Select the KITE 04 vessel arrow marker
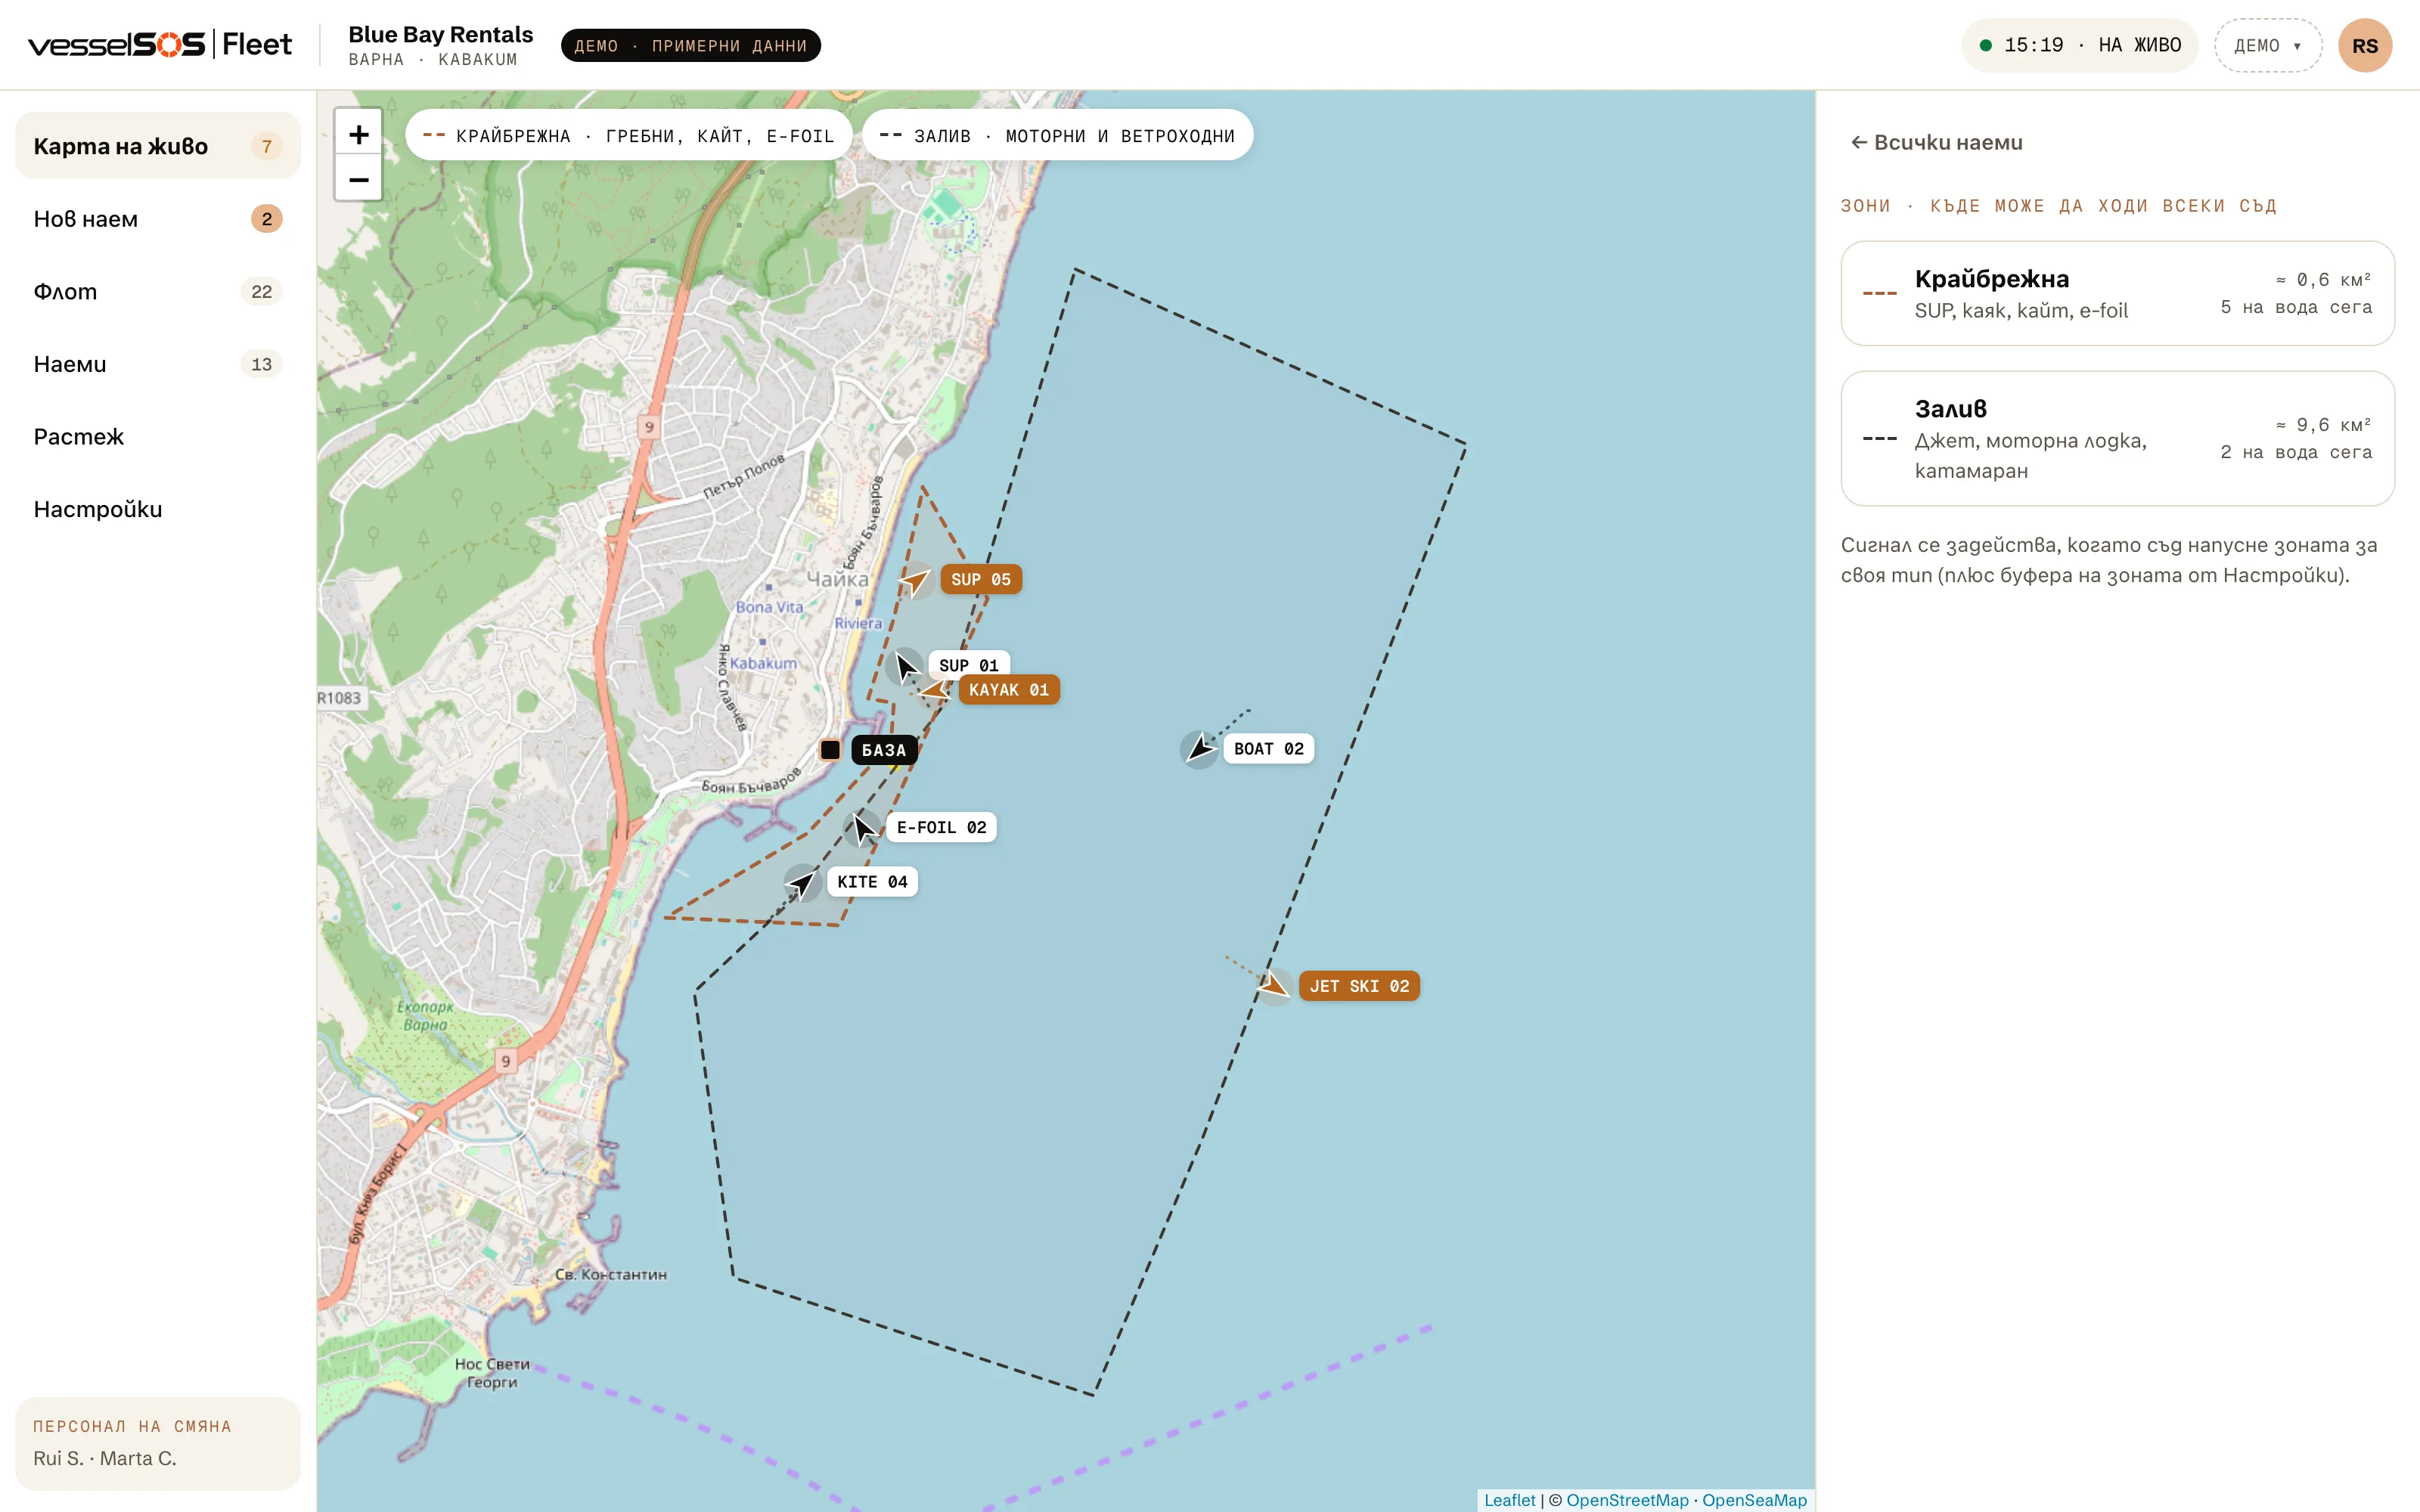 tap(802, 882)
